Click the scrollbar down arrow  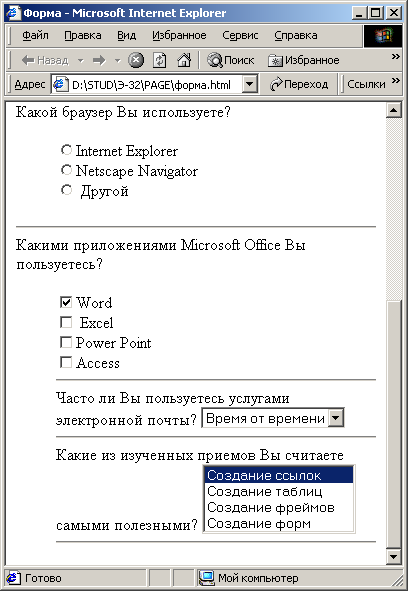394,556
